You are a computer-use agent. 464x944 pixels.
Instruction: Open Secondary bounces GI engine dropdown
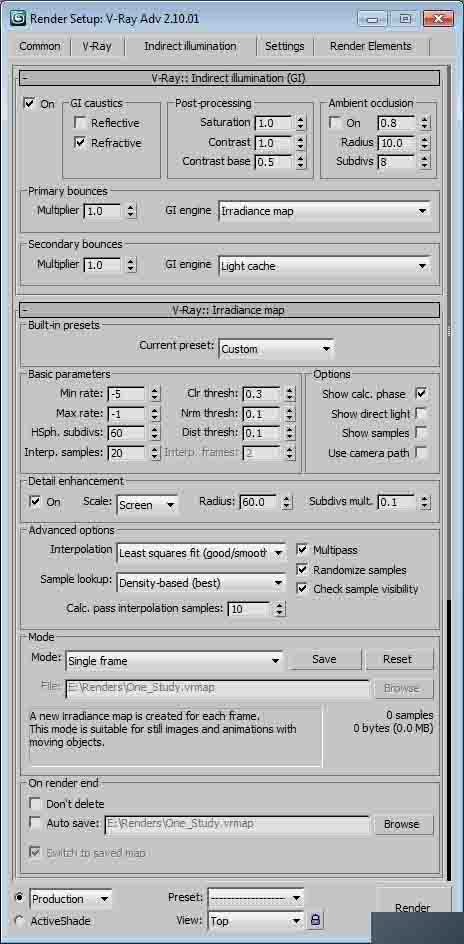coord(324,266)
